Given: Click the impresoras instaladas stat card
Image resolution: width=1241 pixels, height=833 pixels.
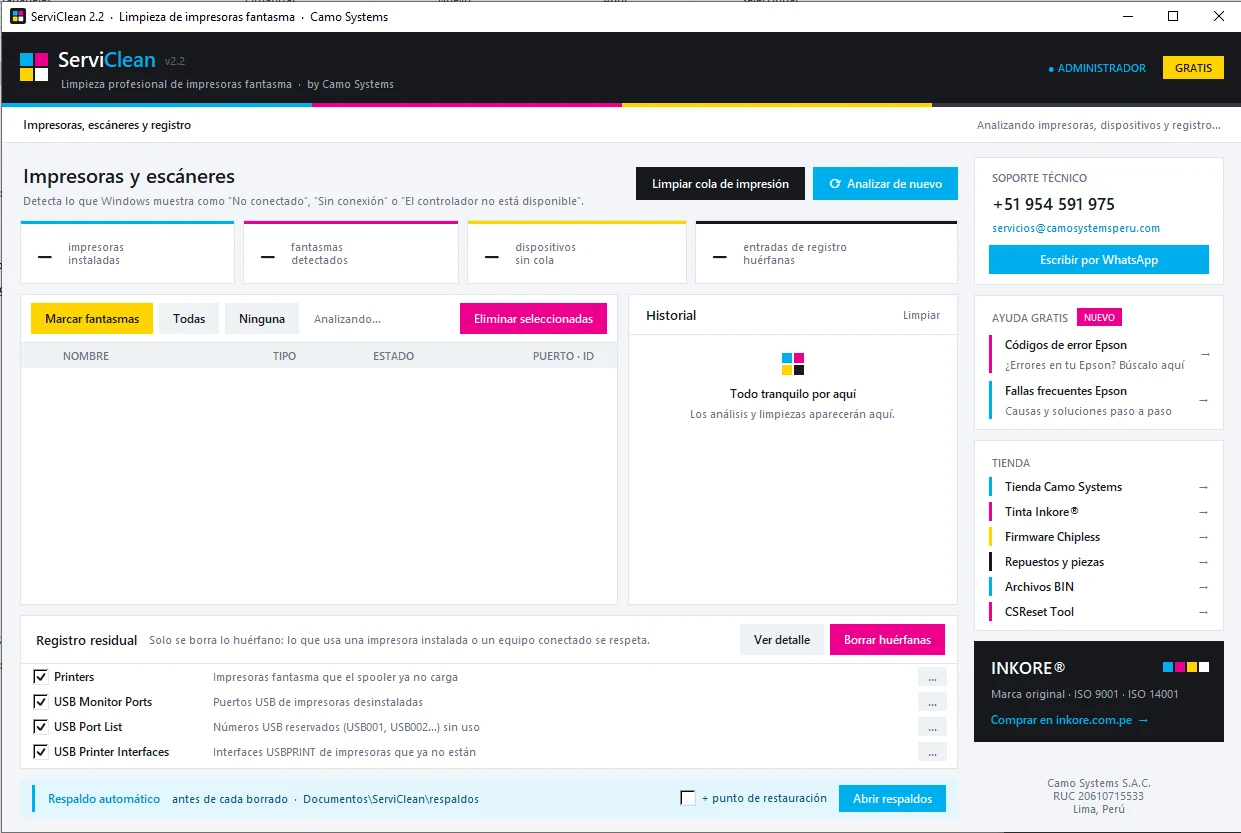Looking at the screenshot, I should tap(127, 253).
